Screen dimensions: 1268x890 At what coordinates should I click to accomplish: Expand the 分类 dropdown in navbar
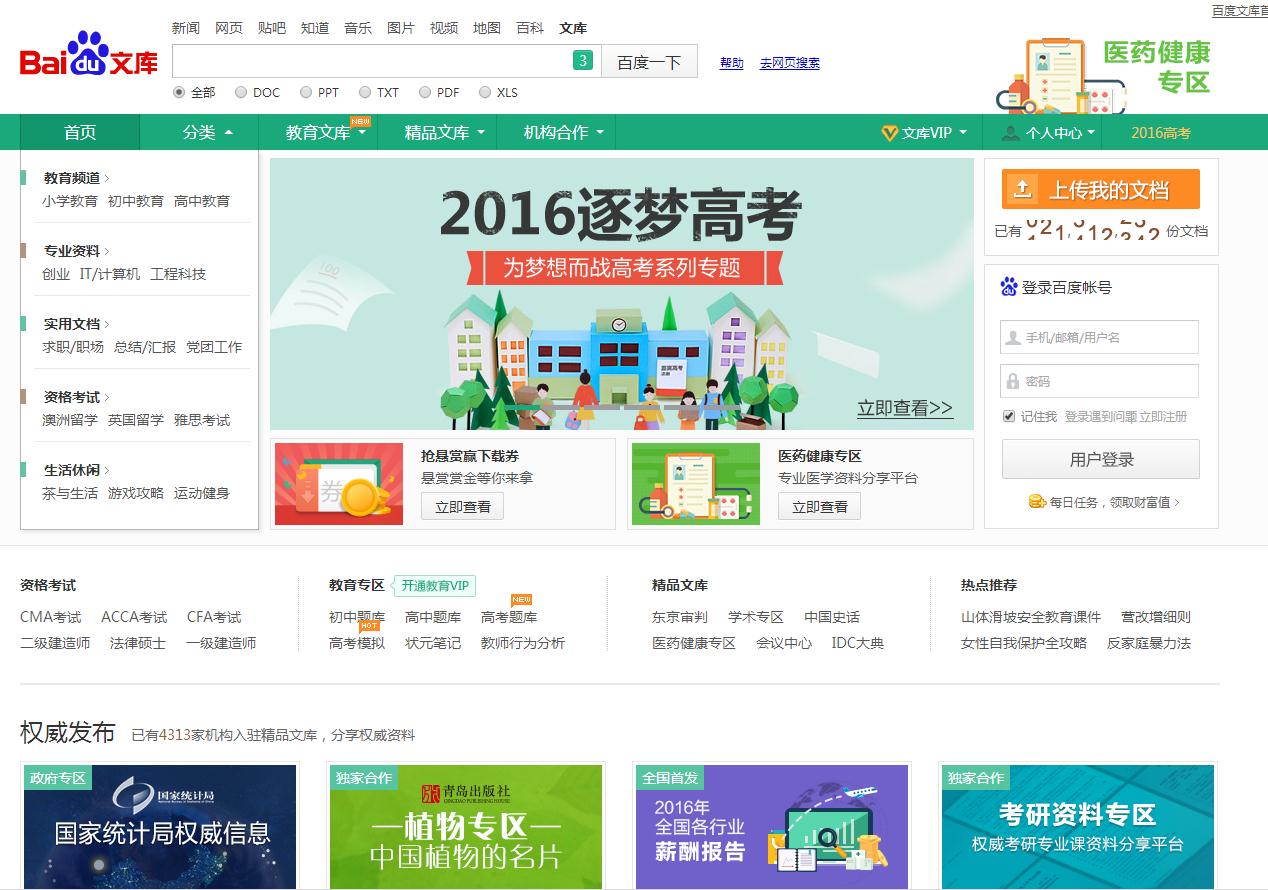(208, 133)
